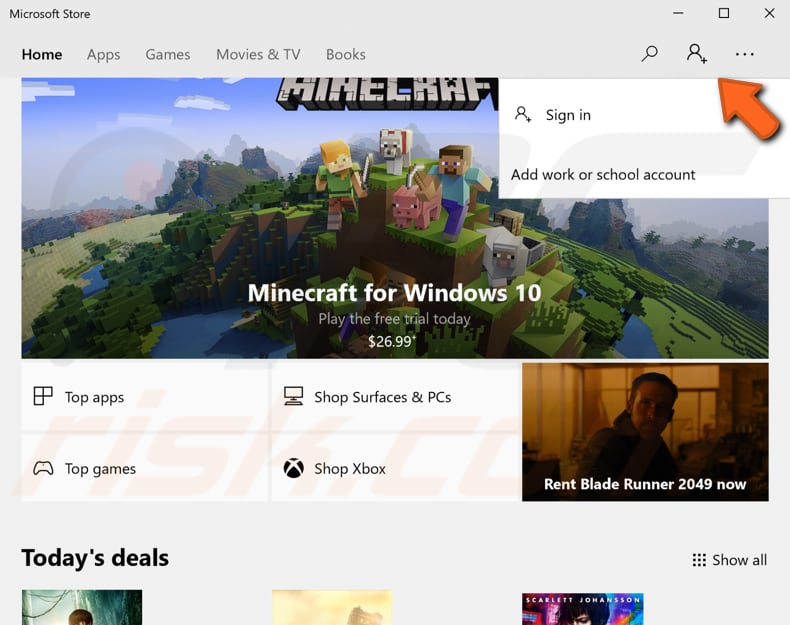Minimize the Microsoft Store window
The image size is (790, 625).
(x=679, y=13)
